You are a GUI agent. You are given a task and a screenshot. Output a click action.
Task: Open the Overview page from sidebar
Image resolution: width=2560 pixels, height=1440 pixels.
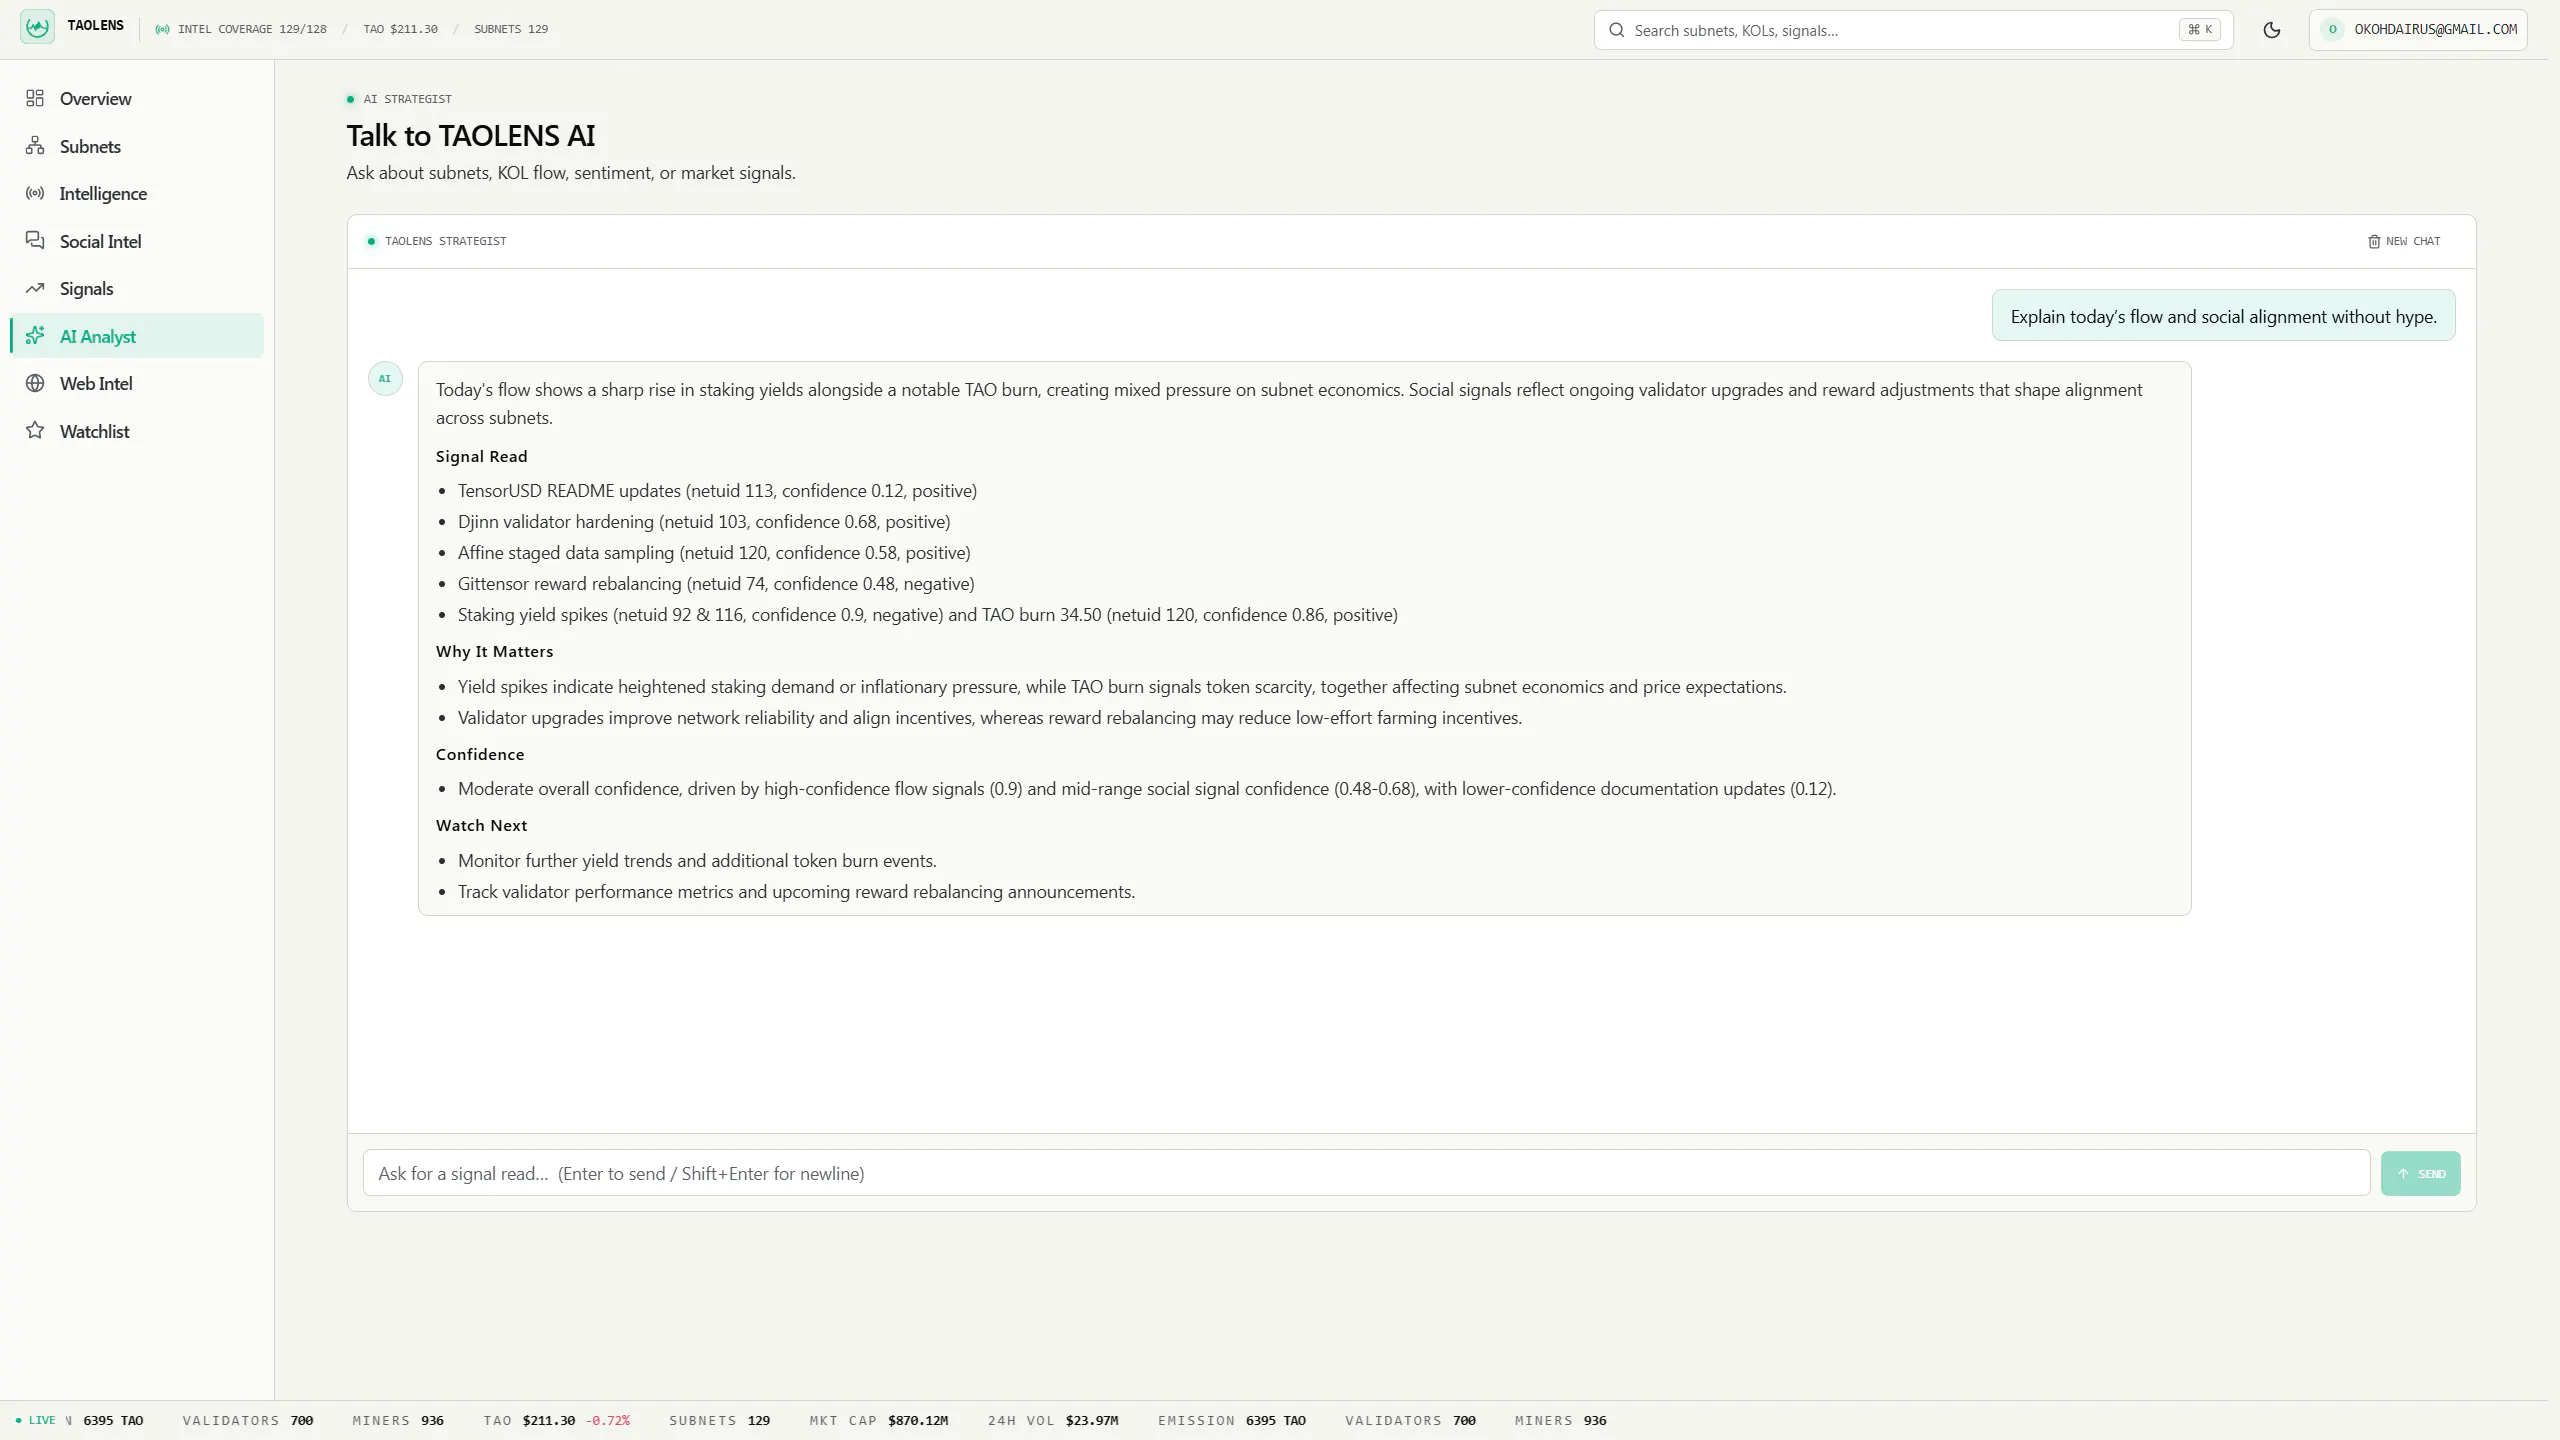[x=137, y=98]
